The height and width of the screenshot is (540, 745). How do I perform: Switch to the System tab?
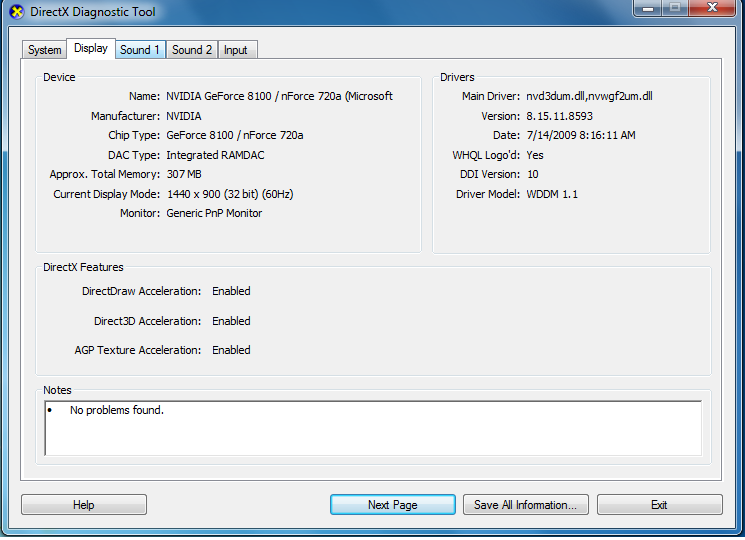pos(45,50)
